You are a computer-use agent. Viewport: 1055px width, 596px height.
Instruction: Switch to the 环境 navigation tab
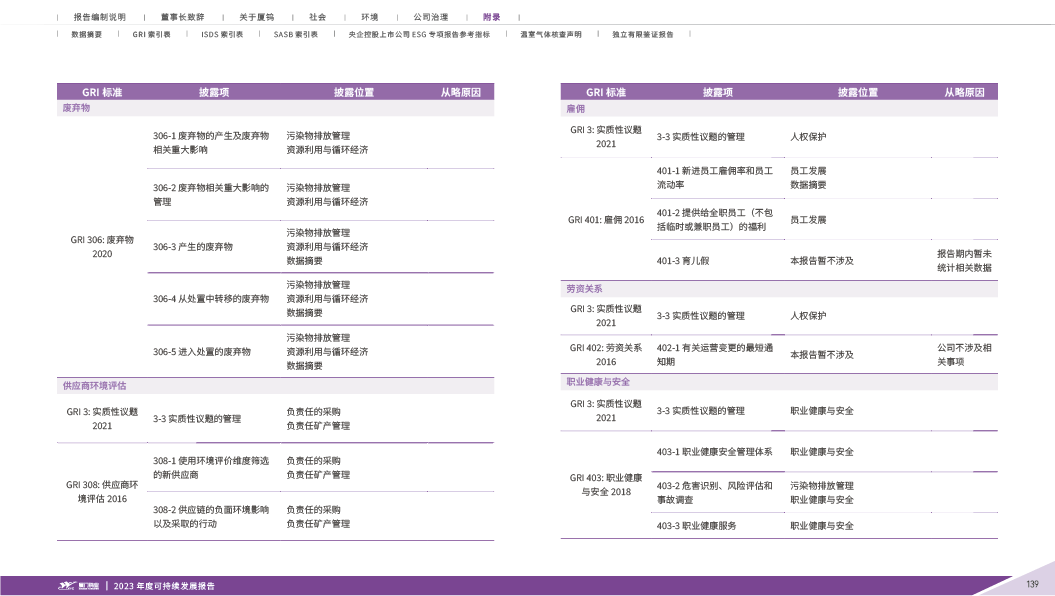(x=369, y=17)
